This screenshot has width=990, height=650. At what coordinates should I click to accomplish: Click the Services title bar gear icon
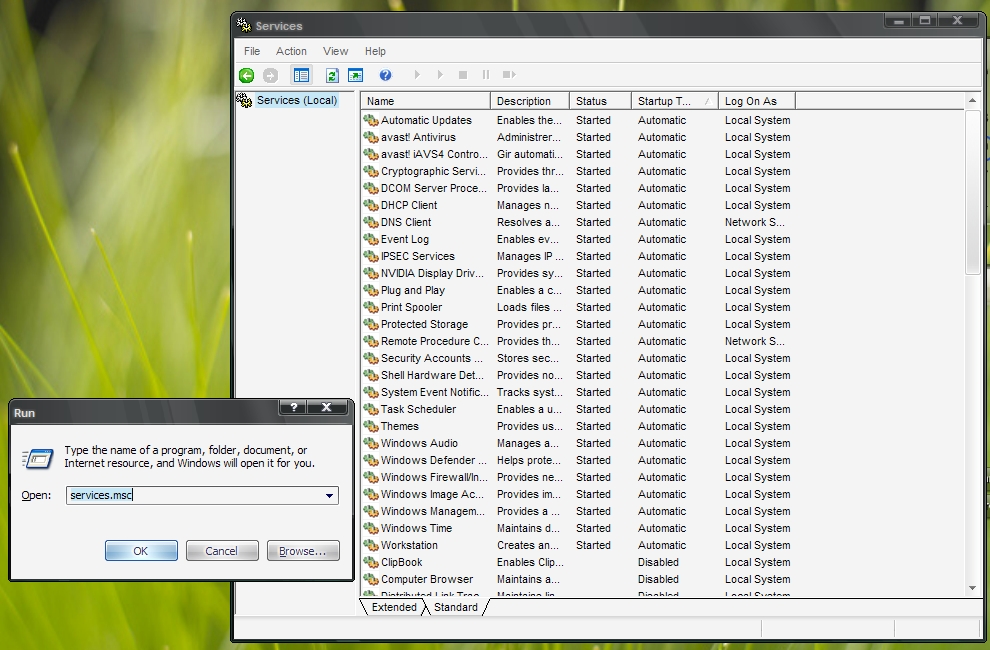[x=244, y=25]
